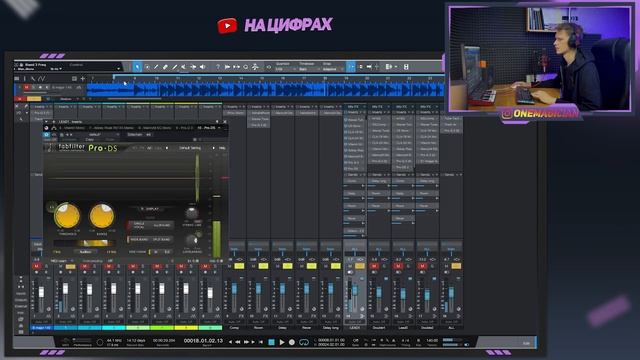Click the Display button in Pro-DS
The width and height of the screenshot is (640, 360).
click(150, 209)
